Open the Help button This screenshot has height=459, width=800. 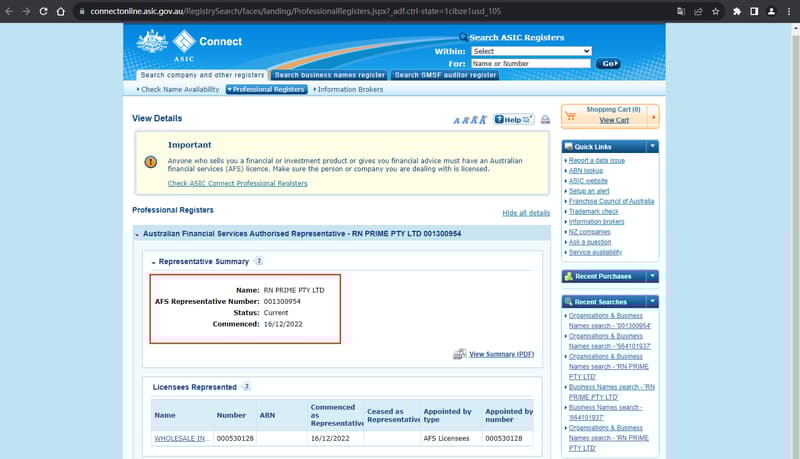(513, 120)
